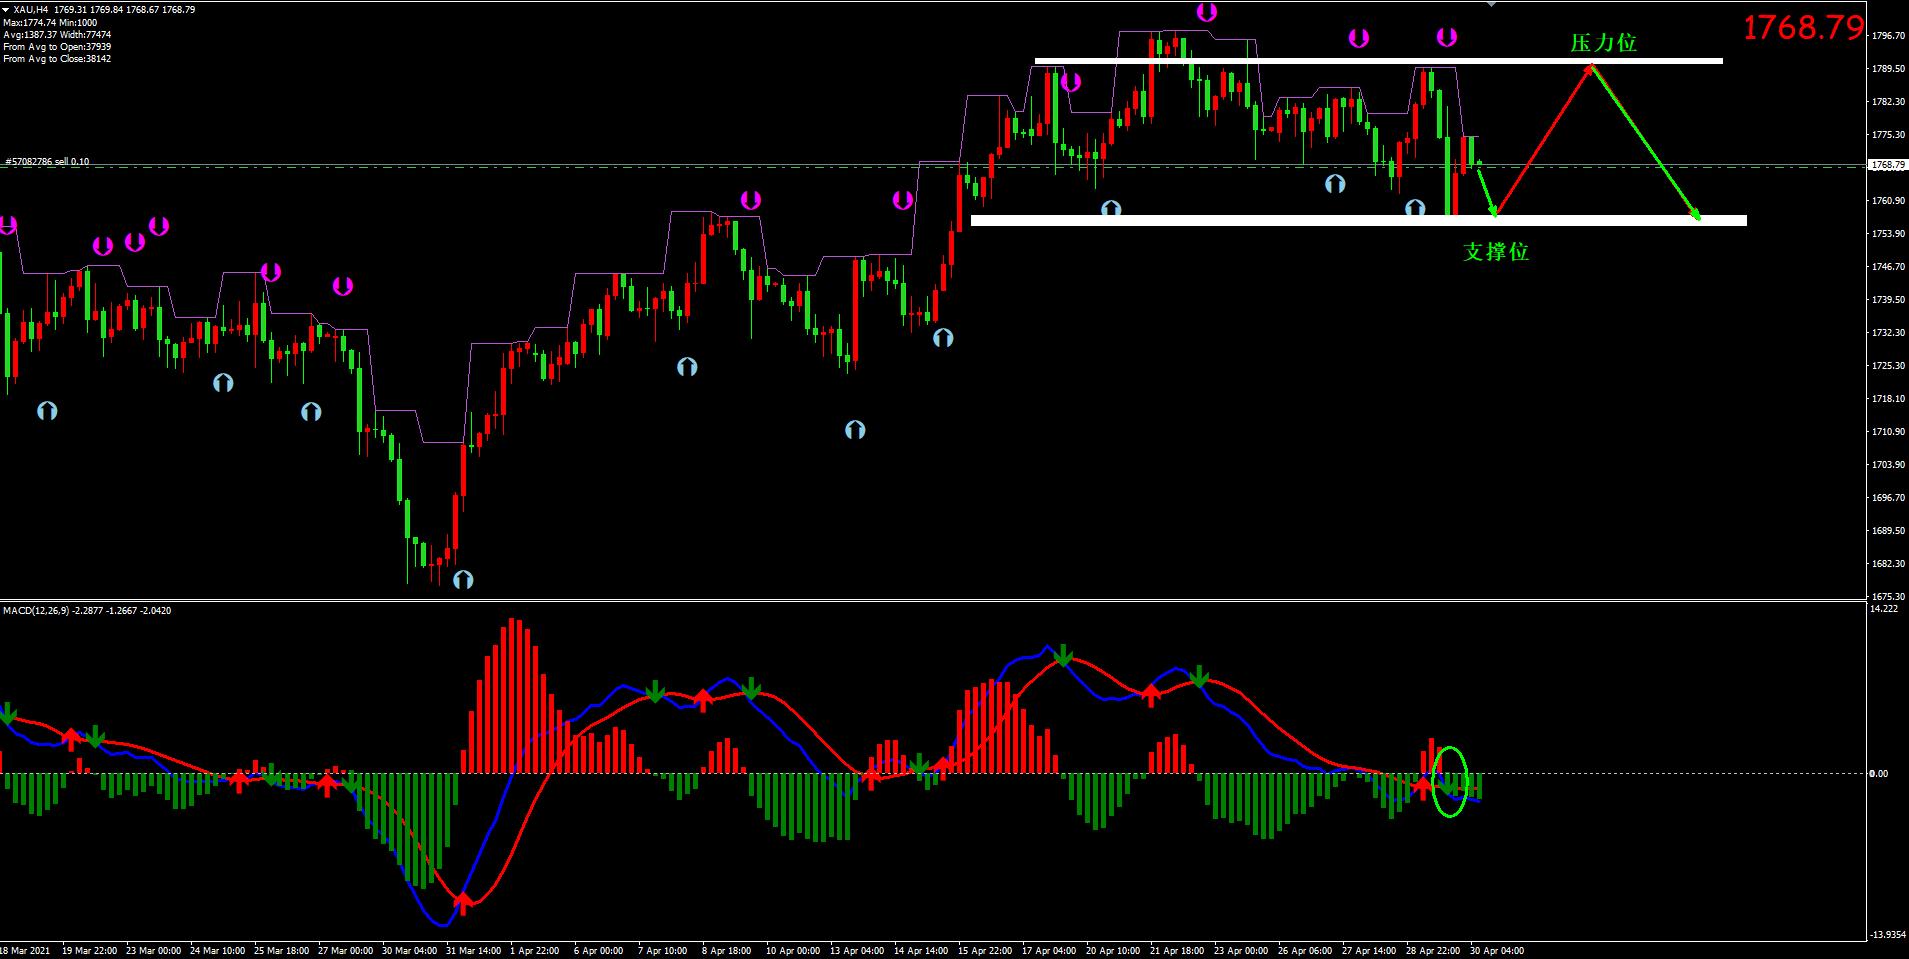Screen dimensions: 1909x959
Task: Click the green 支撑位 text label
Action: [x=1496, y=252]
